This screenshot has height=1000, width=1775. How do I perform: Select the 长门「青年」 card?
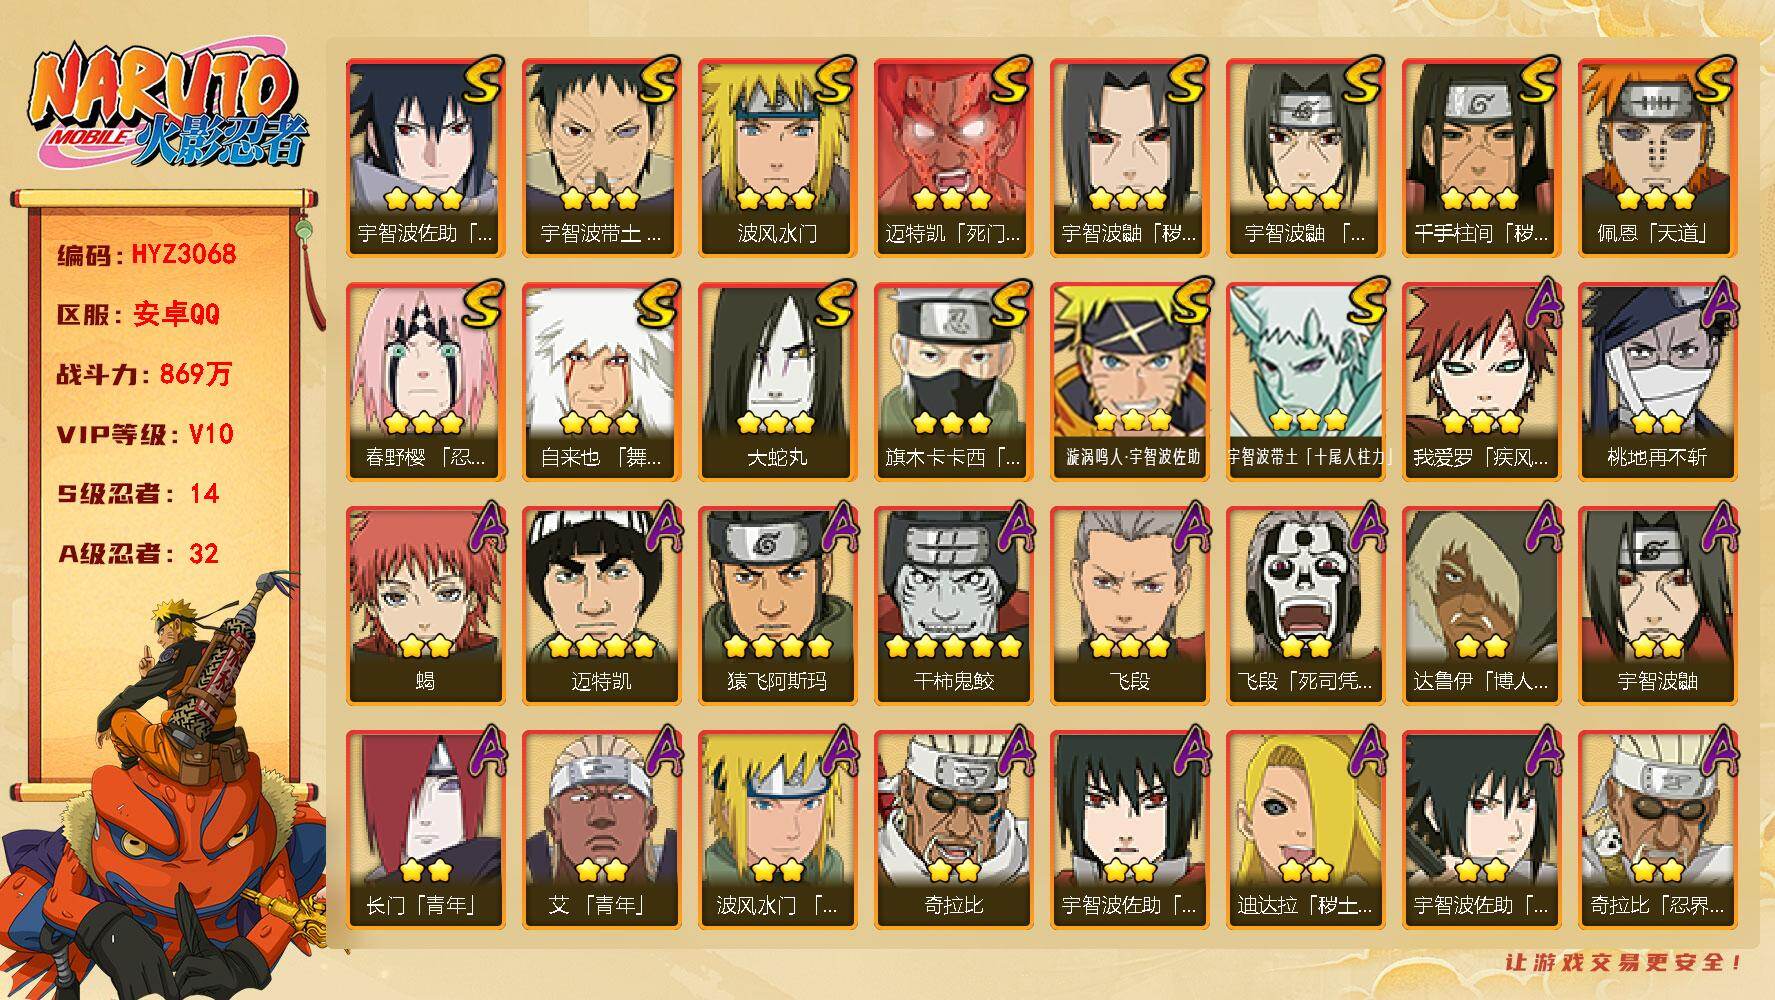pos(425,829)
